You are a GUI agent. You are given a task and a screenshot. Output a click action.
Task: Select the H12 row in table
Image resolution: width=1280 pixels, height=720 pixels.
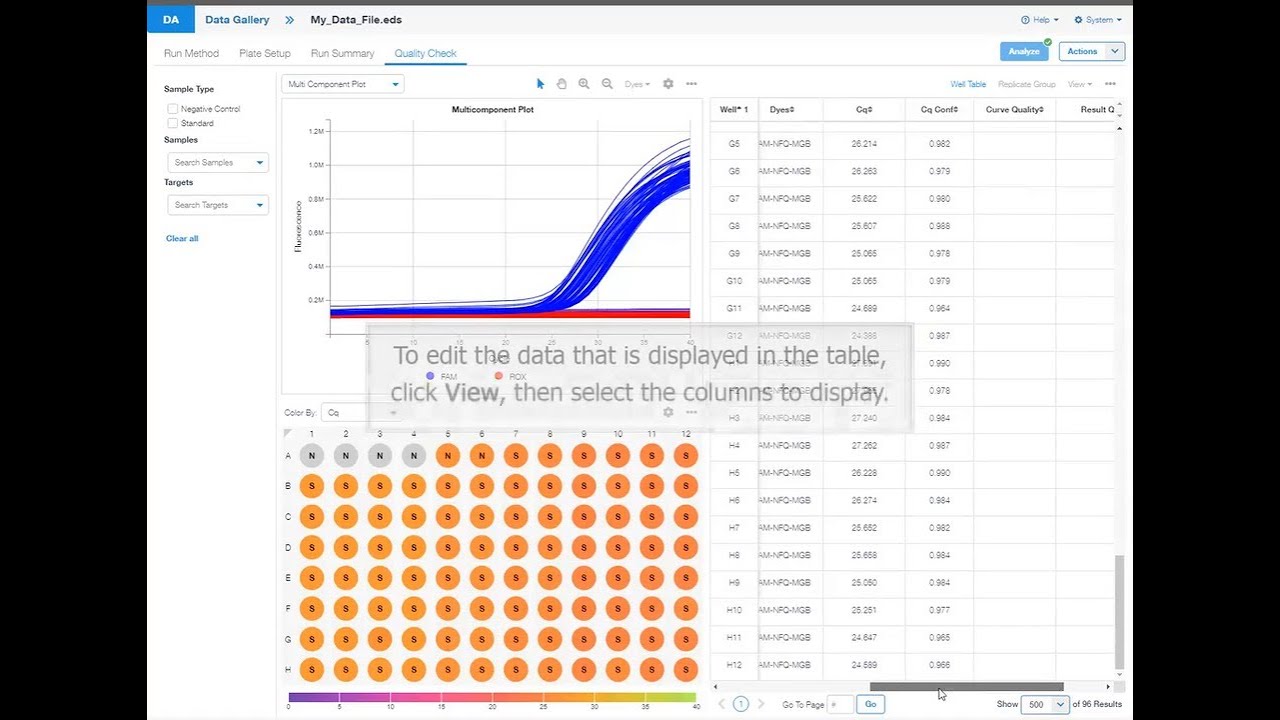coord(912,665)
